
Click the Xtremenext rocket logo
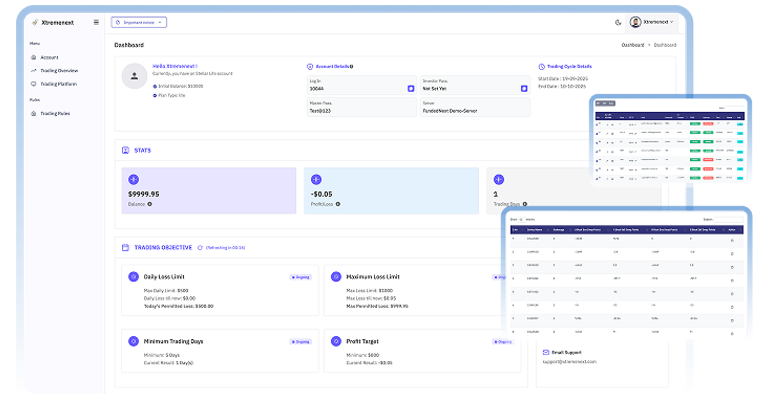(35, 23)
